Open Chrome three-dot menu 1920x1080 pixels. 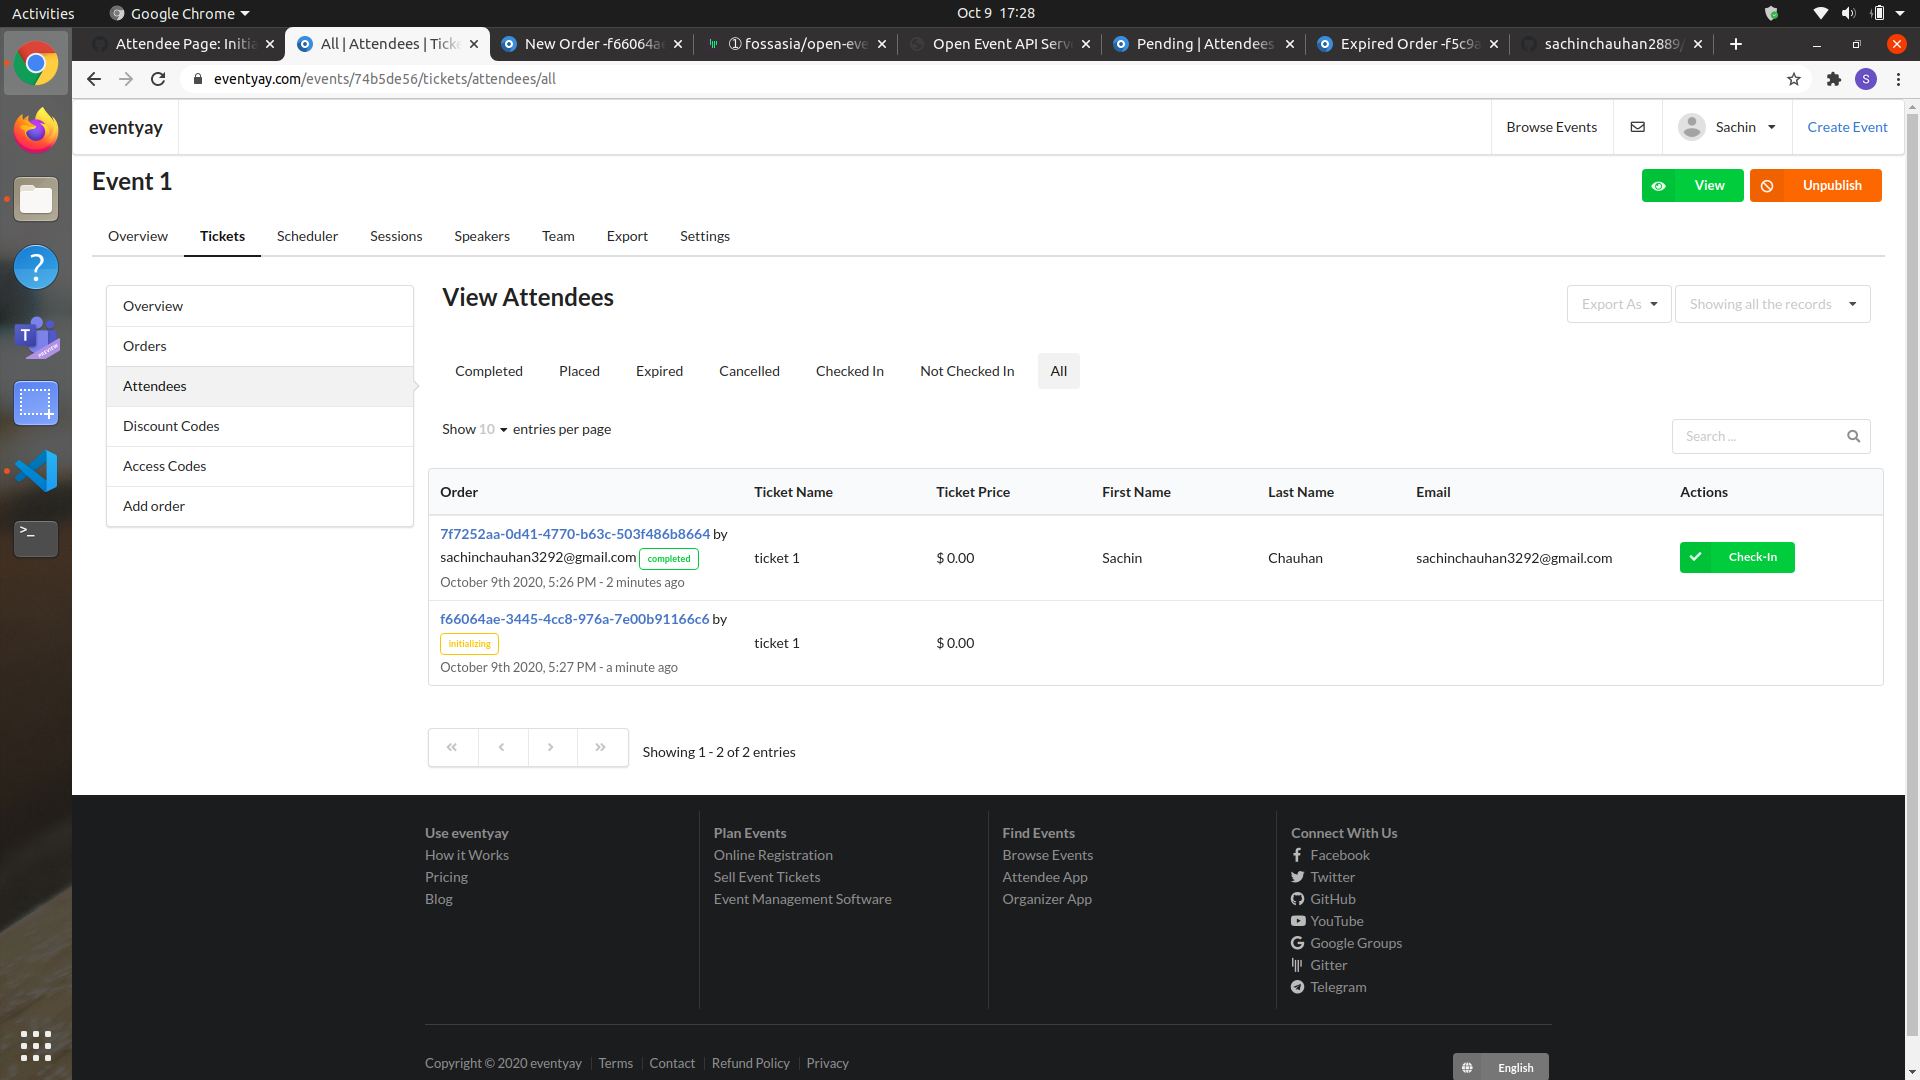[1898, 79]
